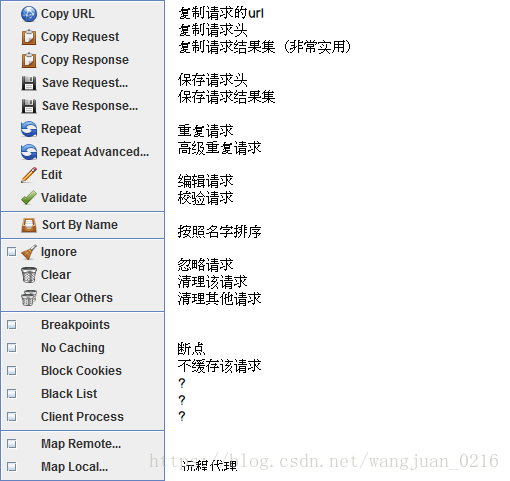Click the floppy disk icon for Save Request

(29, 83)
